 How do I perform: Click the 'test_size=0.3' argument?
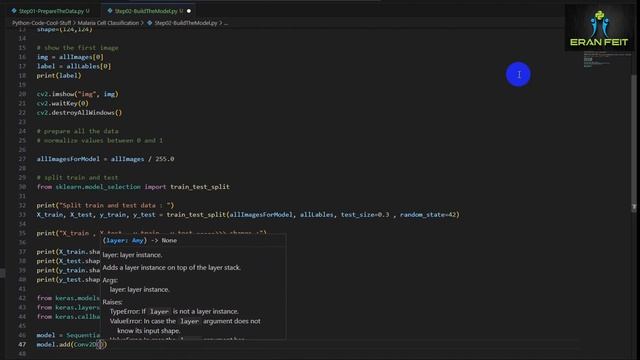365,215
